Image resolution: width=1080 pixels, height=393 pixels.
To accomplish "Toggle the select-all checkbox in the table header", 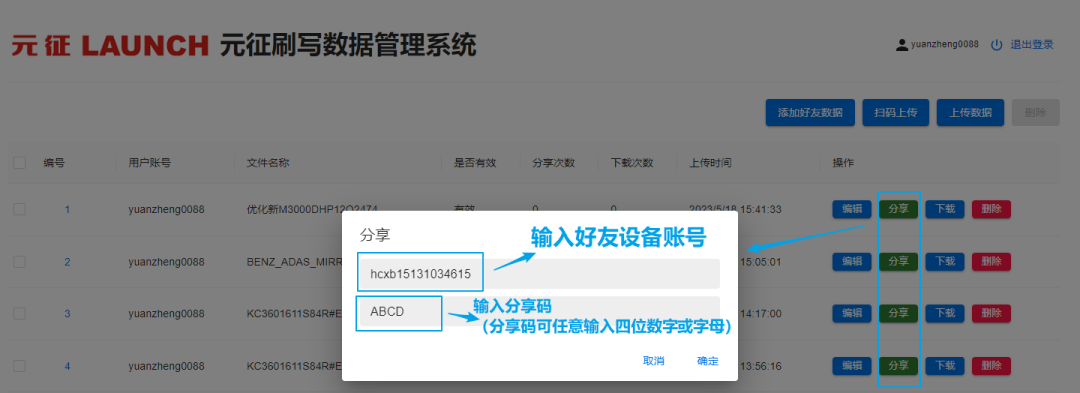I will [x=20, y=163].
